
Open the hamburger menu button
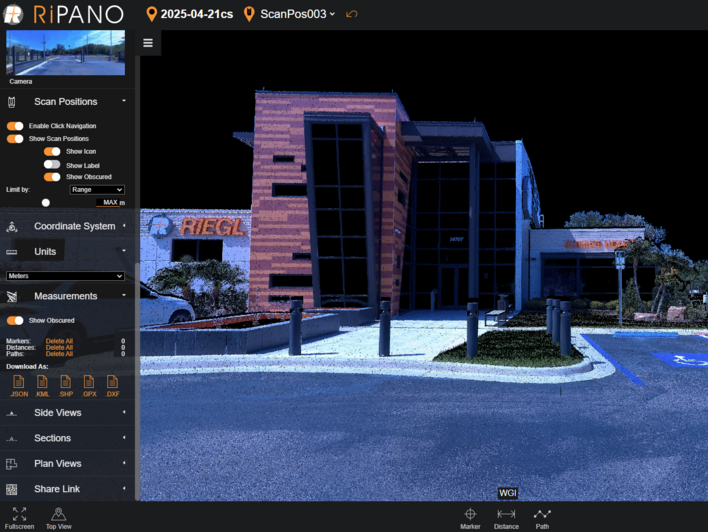pos(148,43)
